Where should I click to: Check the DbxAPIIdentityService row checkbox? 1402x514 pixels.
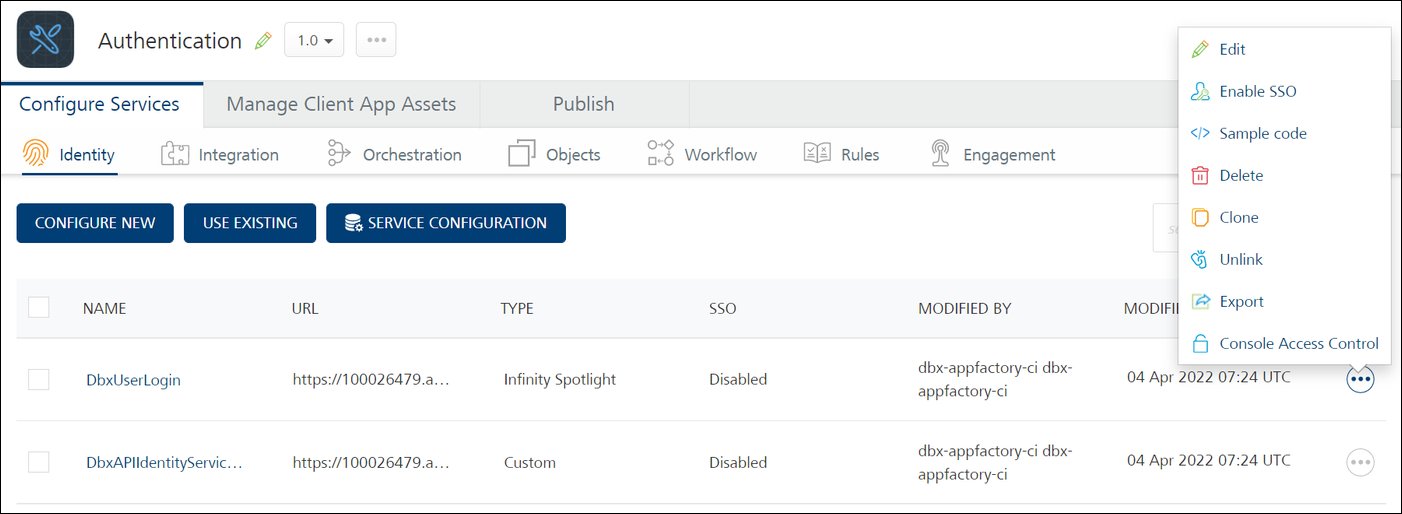coord(39,461)
